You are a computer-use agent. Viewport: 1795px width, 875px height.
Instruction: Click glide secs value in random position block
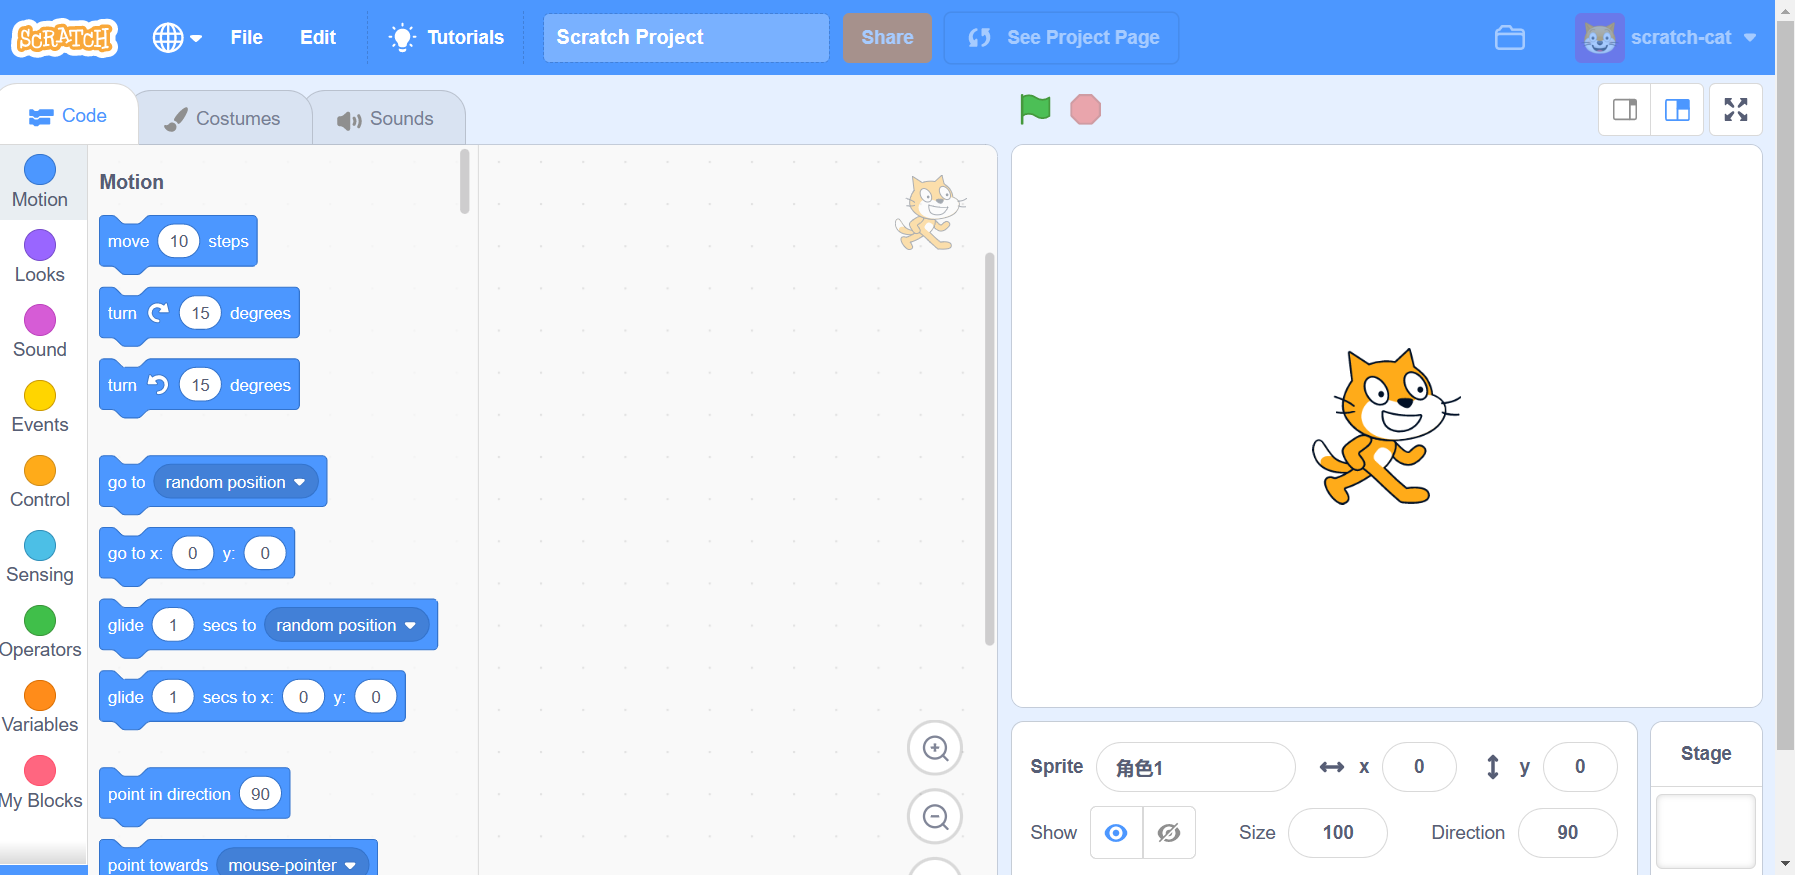173,625
